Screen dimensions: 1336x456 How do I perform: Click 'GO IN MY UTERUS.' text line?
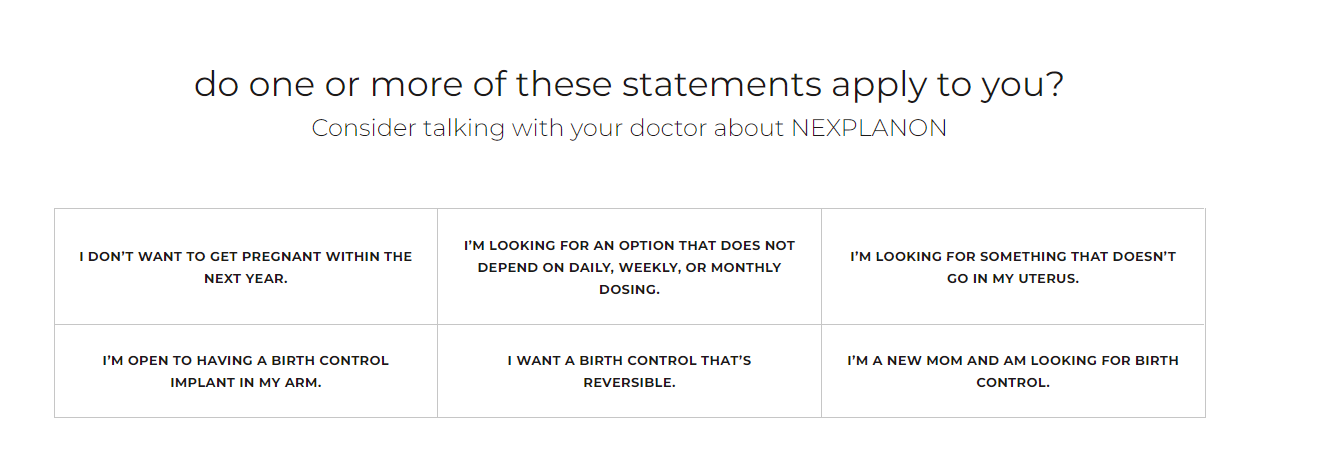(x=1013, y=279)
